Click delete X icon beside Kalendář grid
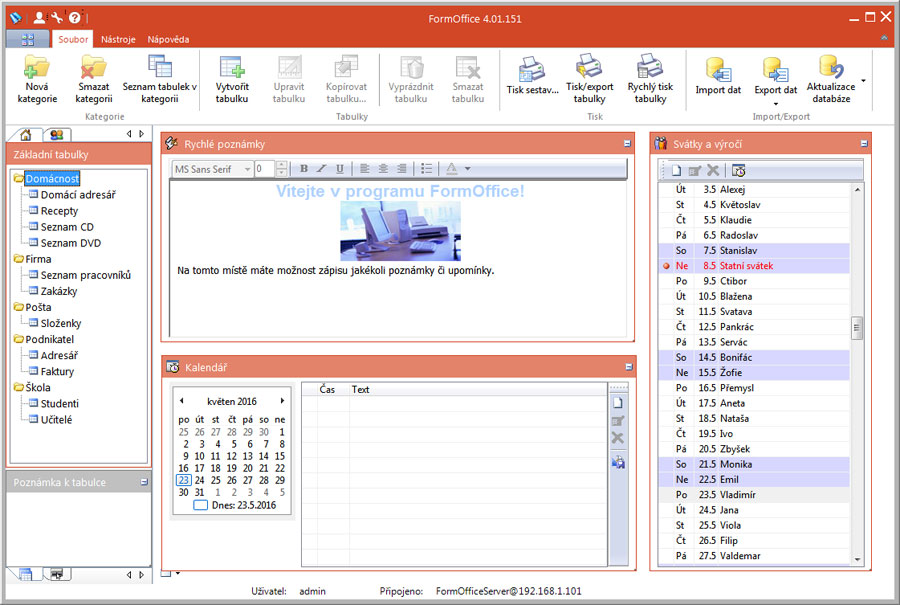 coord(618,439)
